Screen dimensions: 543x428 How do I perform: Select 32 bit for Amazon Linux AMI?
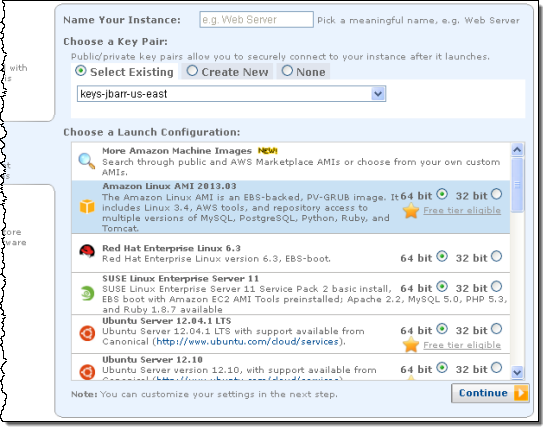pos(496,194)
